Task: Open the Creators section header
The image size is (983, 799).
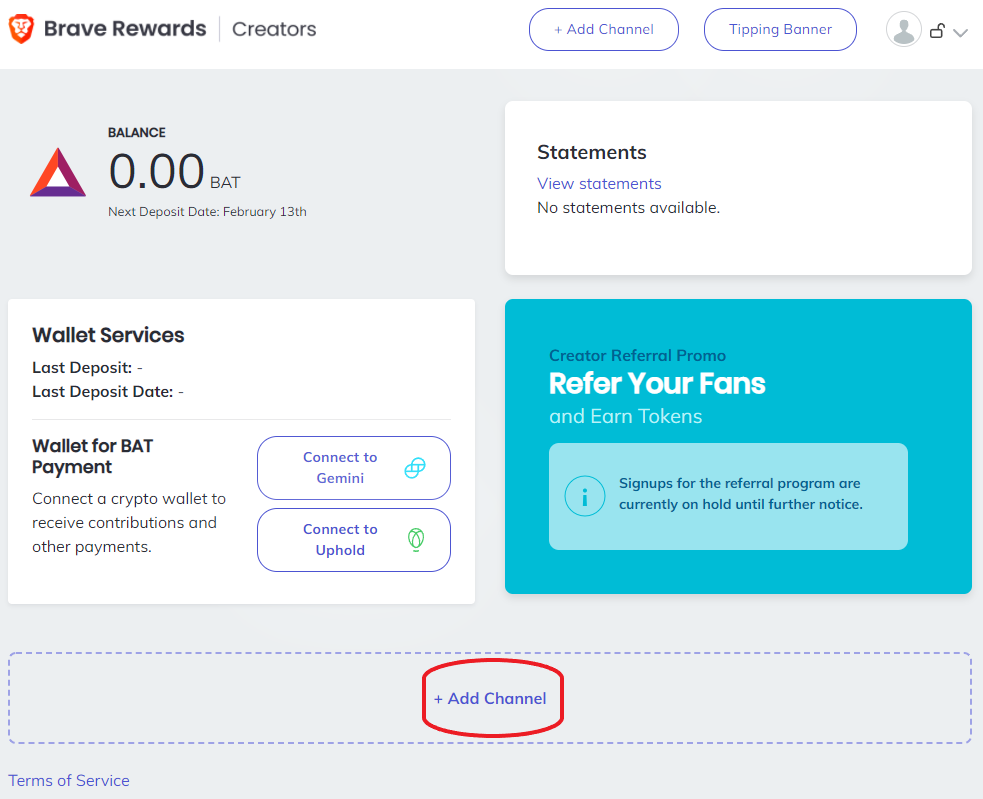Action: click(x=273, y=29)
